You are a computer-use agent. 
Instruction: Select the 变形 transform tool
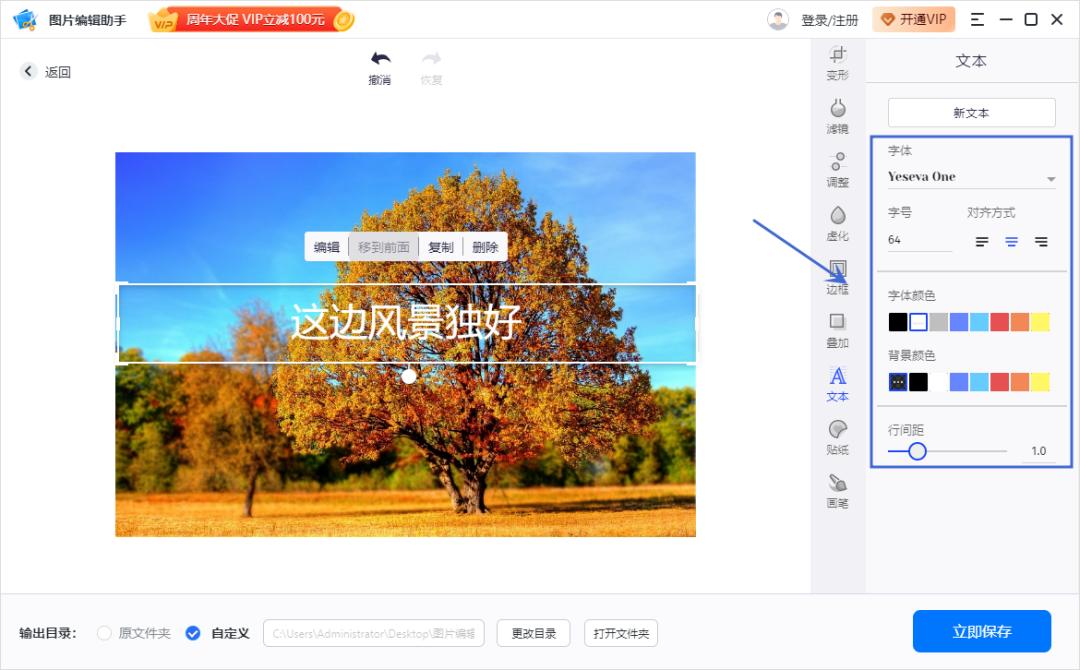tap(837, 62)
